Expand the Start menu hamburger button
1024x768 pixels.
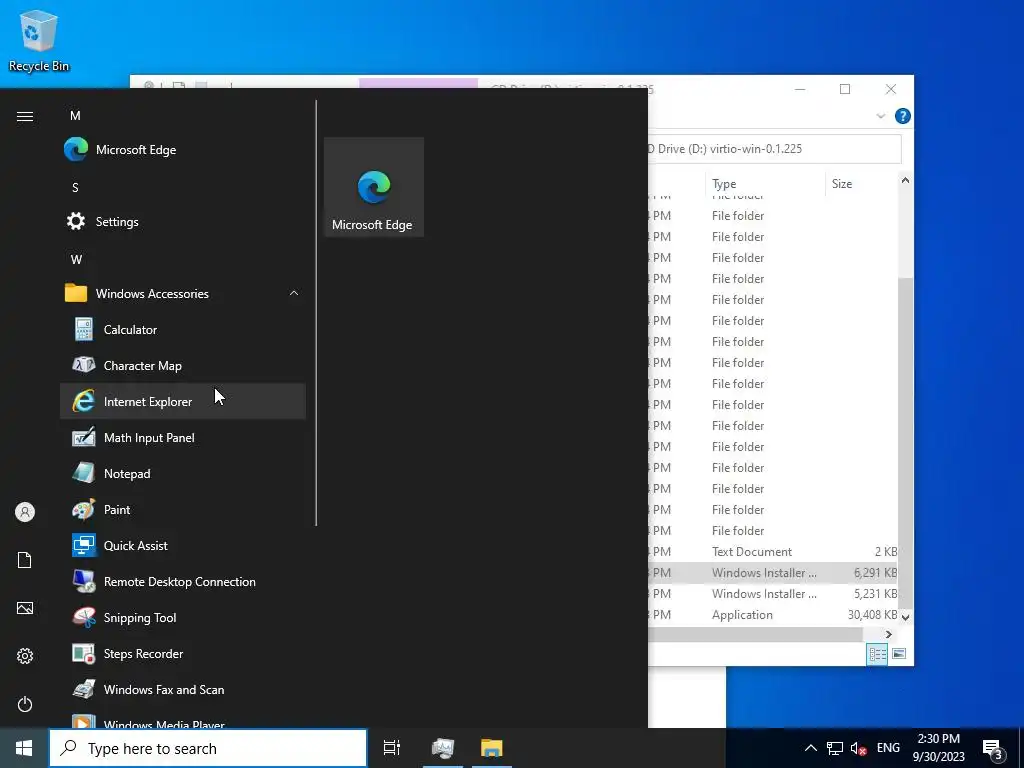[x=25, y=116]
